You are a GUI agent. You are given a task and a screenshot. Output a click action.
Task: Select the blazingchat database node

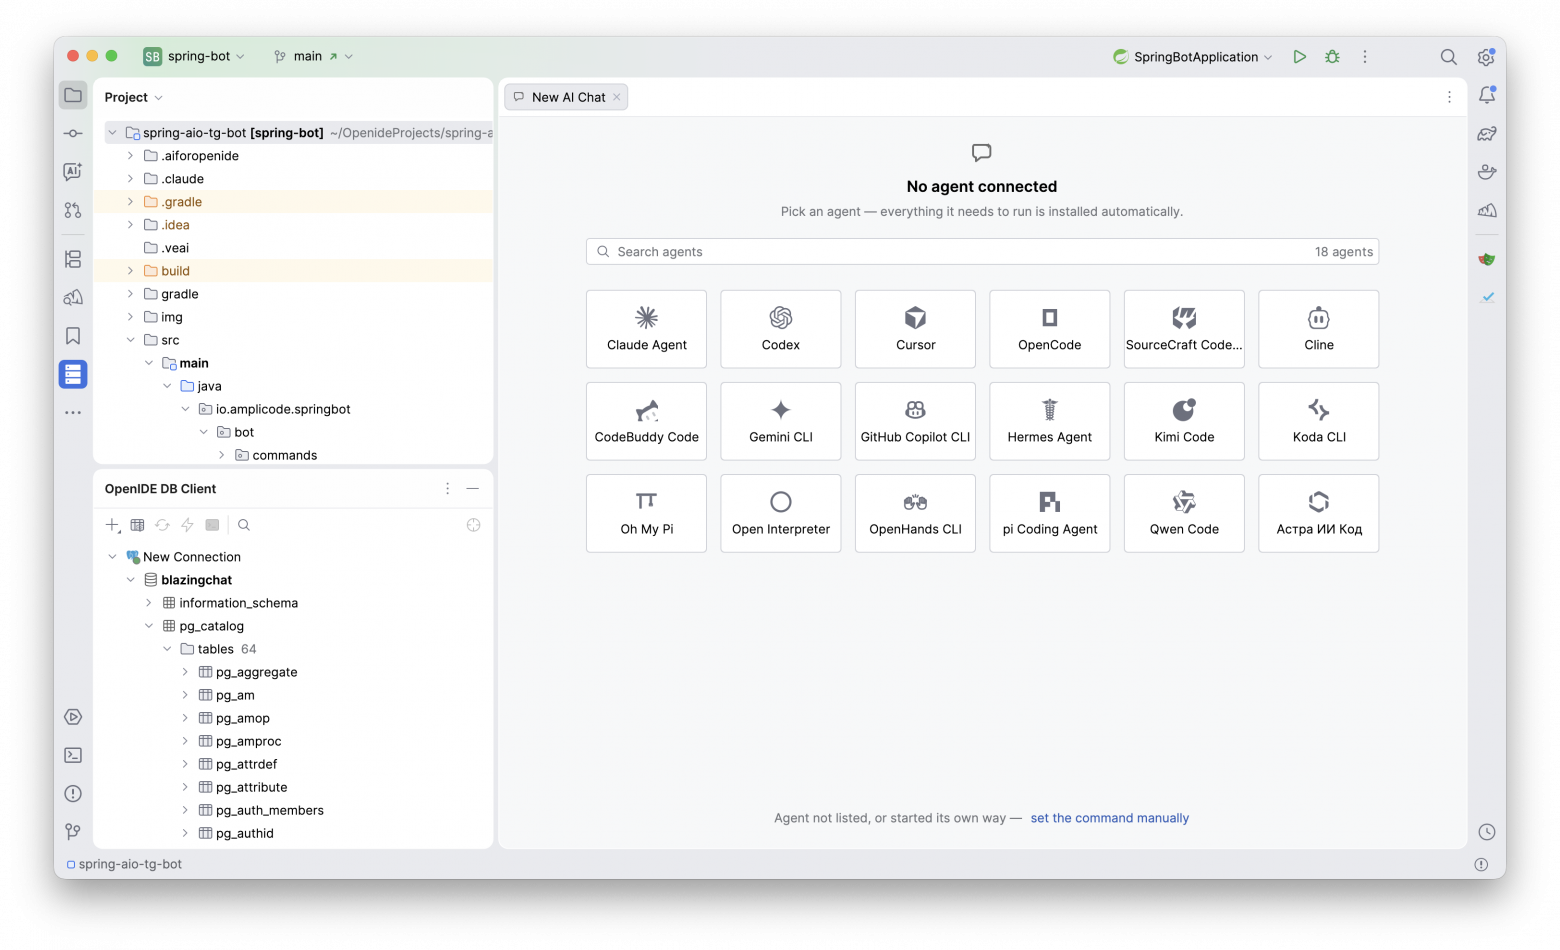(x=196, y=580)
